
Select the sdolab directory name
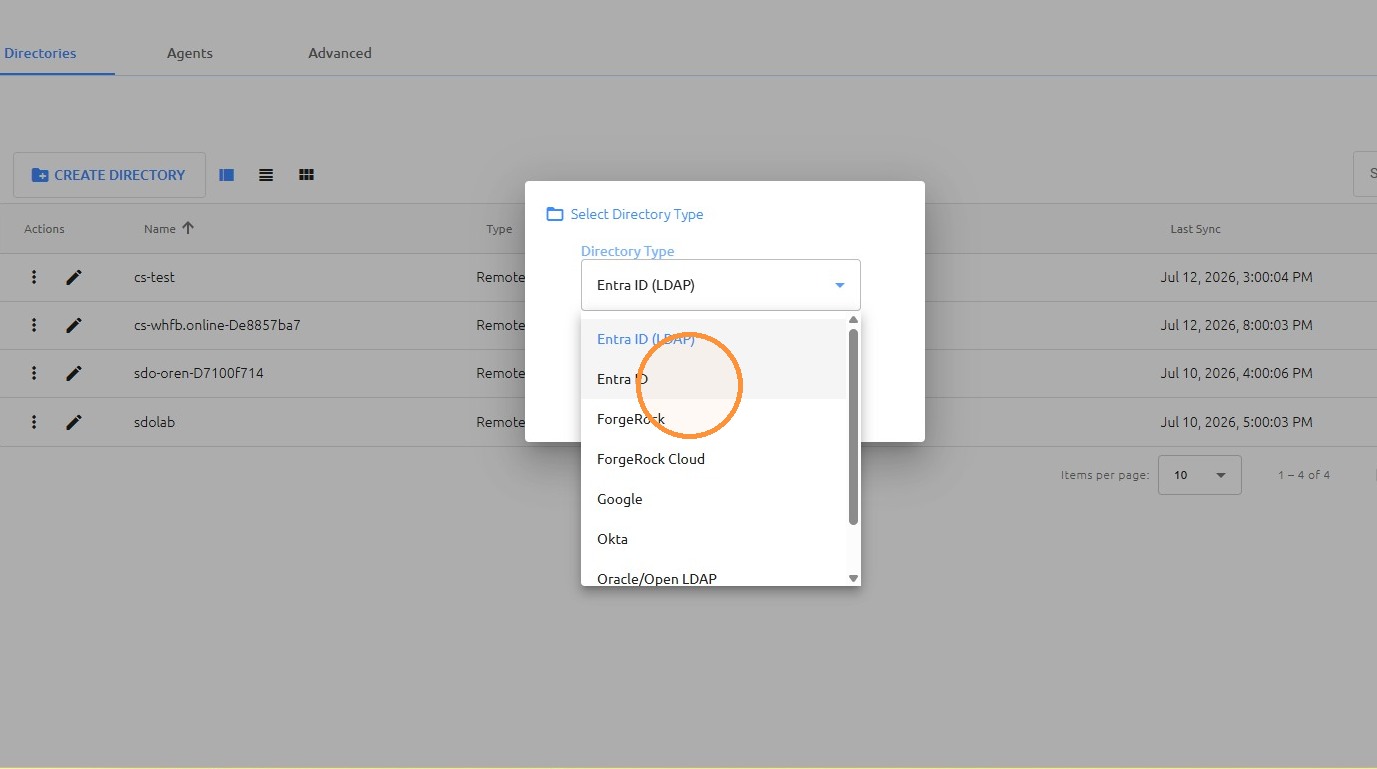point(154,422)
